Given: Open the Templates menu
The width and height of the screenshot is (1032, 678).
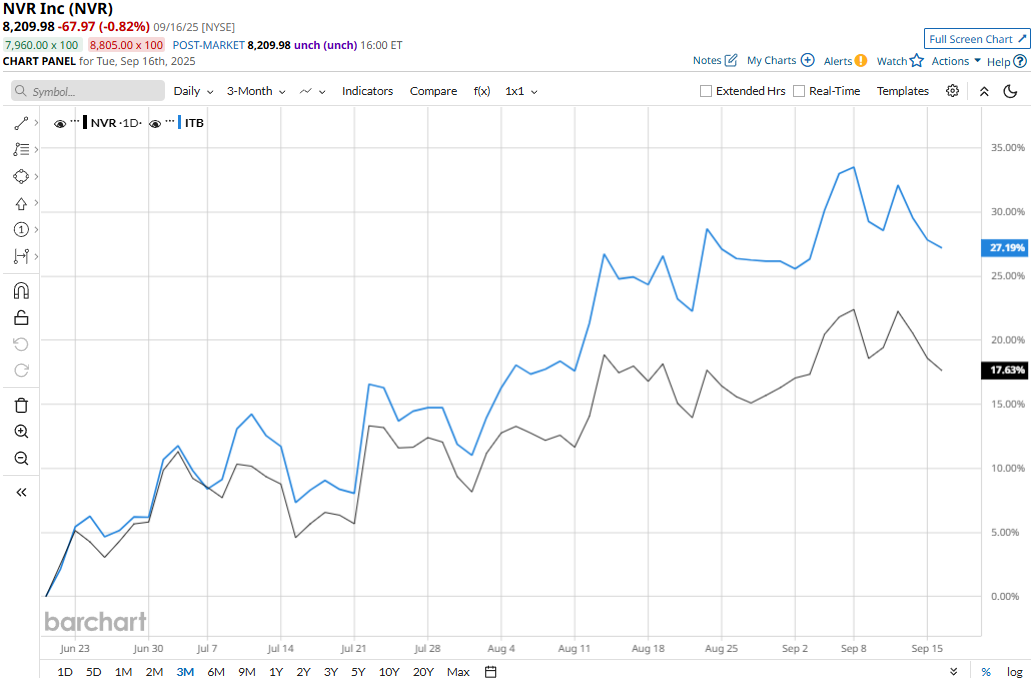Looking at the screenshot, I should click(x=902, y=91).
